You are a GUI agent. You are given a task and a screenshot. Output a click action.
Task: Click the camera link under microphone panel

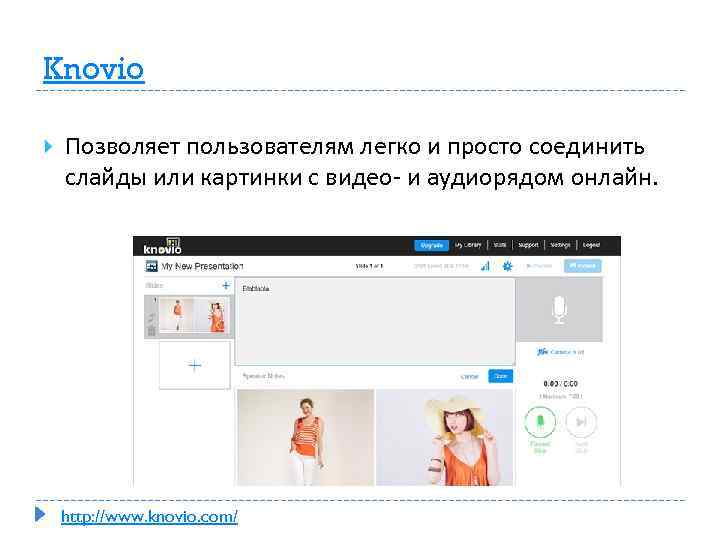560,352
